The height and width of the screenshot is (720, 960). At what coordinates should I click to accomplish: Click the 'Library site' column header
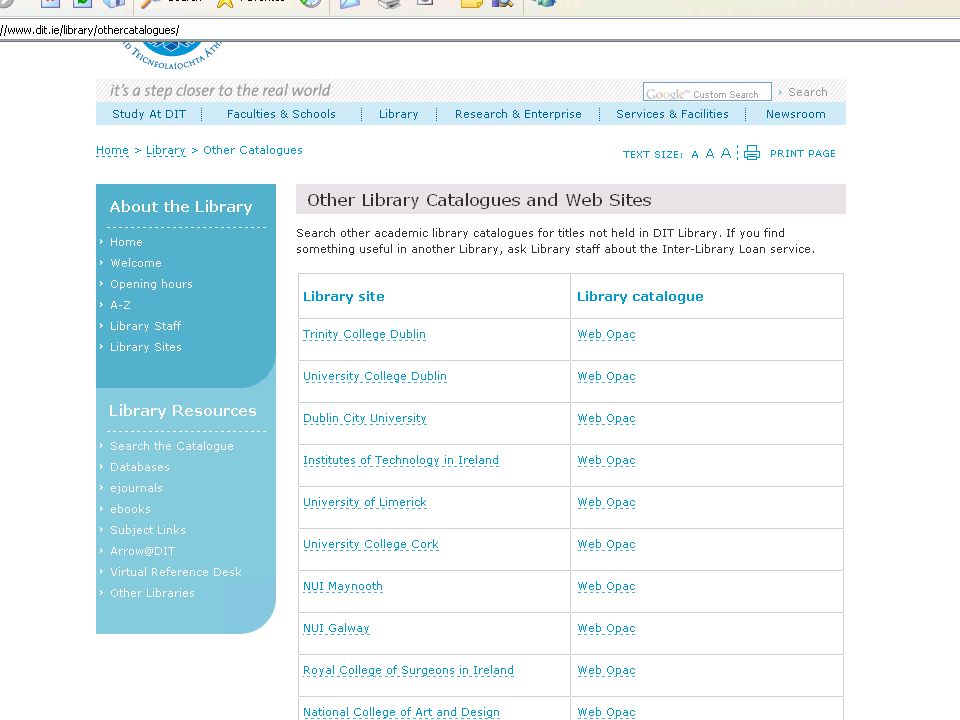point(343,296)
